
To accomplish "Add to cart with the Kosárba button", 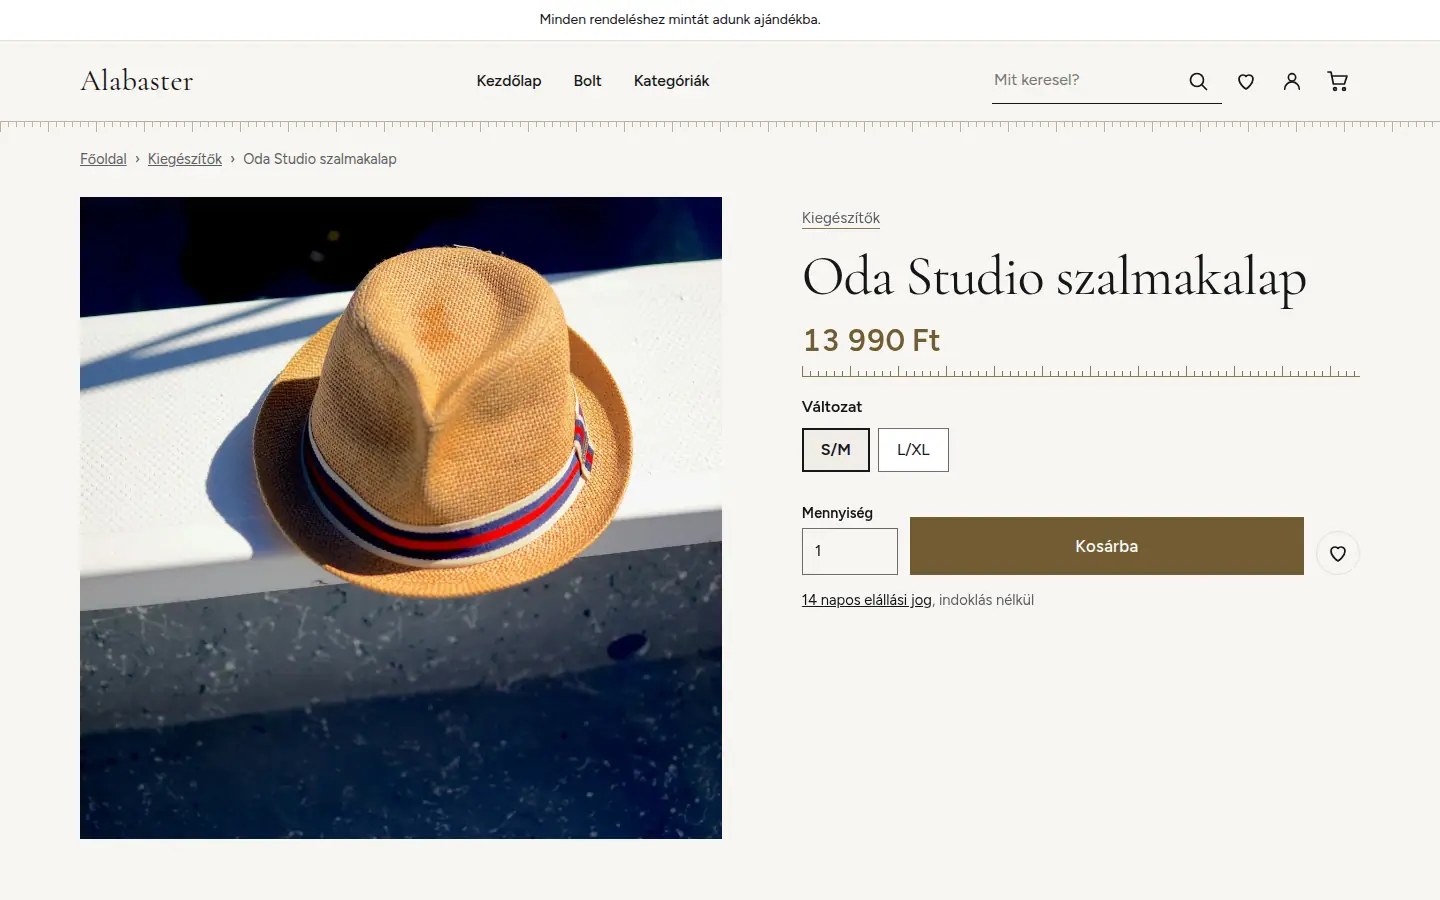I will 1107,546.
